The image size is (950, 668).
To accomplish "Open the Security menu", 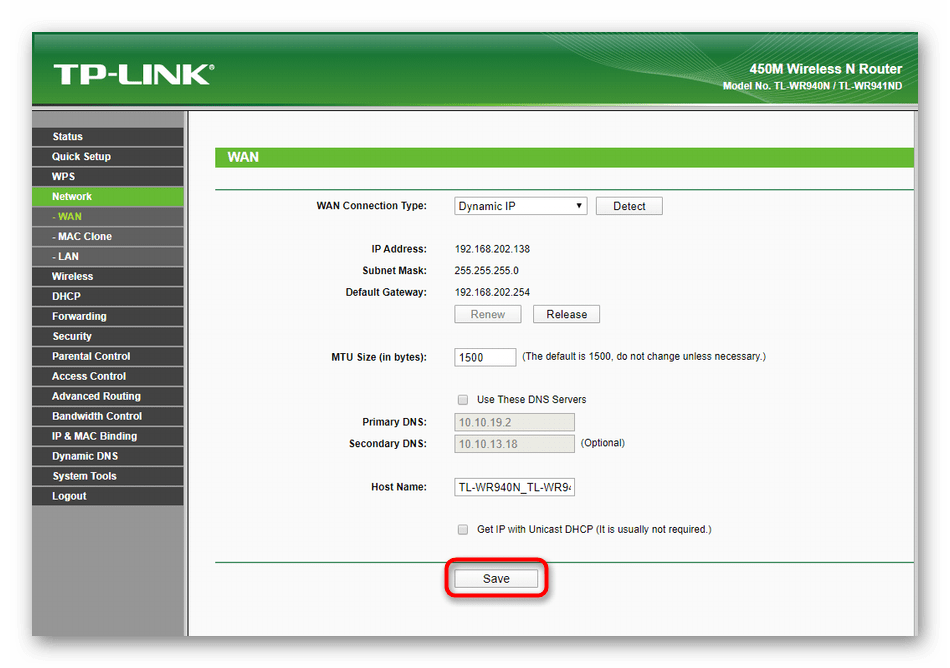I will point(108,336).
